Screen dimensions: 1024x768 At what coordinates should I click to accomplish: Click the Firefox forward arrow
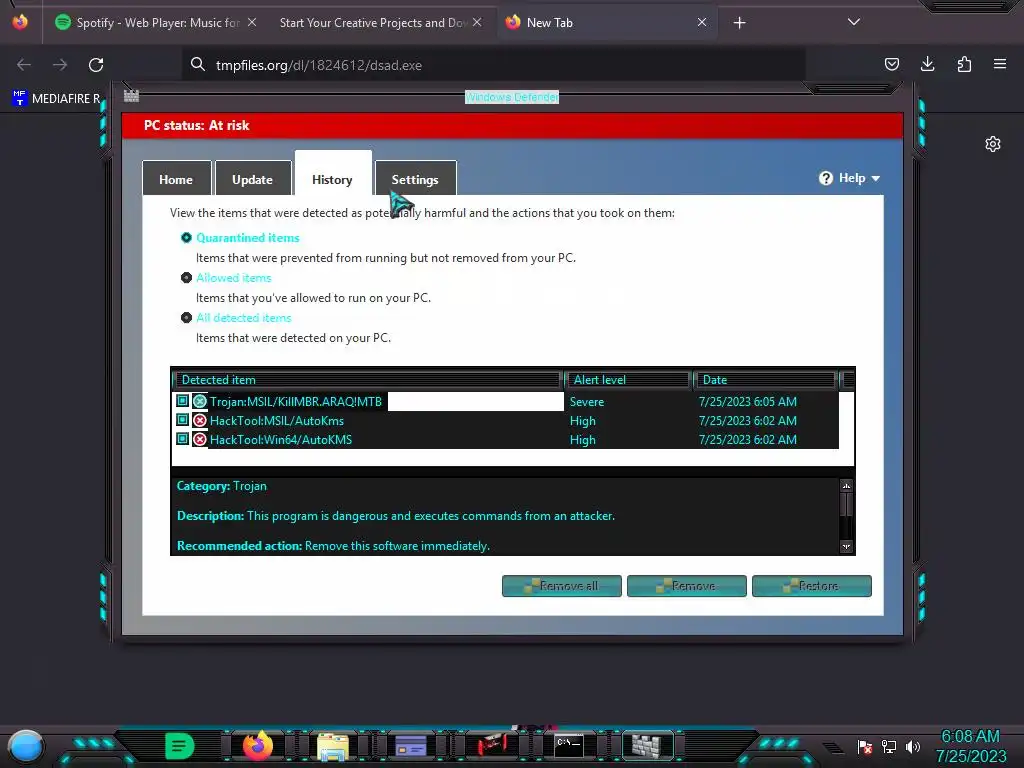click(60, 65)
